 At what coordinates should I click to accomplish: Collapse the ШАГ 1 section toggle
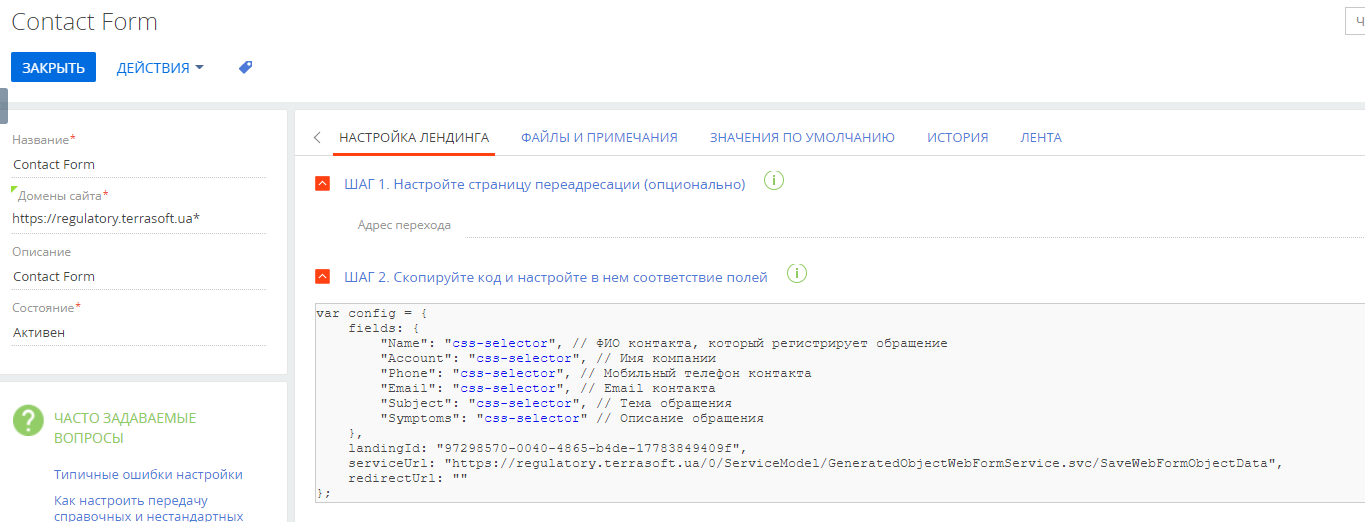[x=322, y=184]
